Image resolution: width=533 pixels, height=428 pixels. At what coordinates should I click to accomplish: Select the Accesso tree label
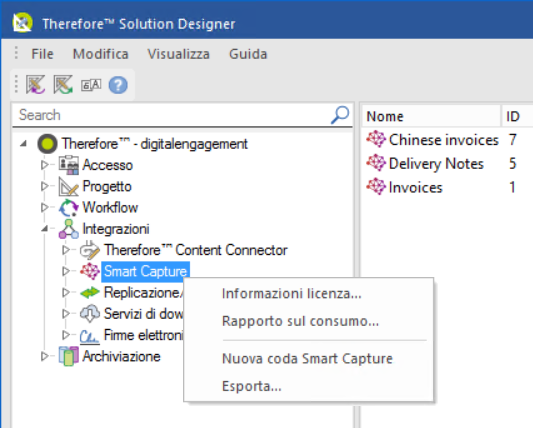tap(107, 165)
